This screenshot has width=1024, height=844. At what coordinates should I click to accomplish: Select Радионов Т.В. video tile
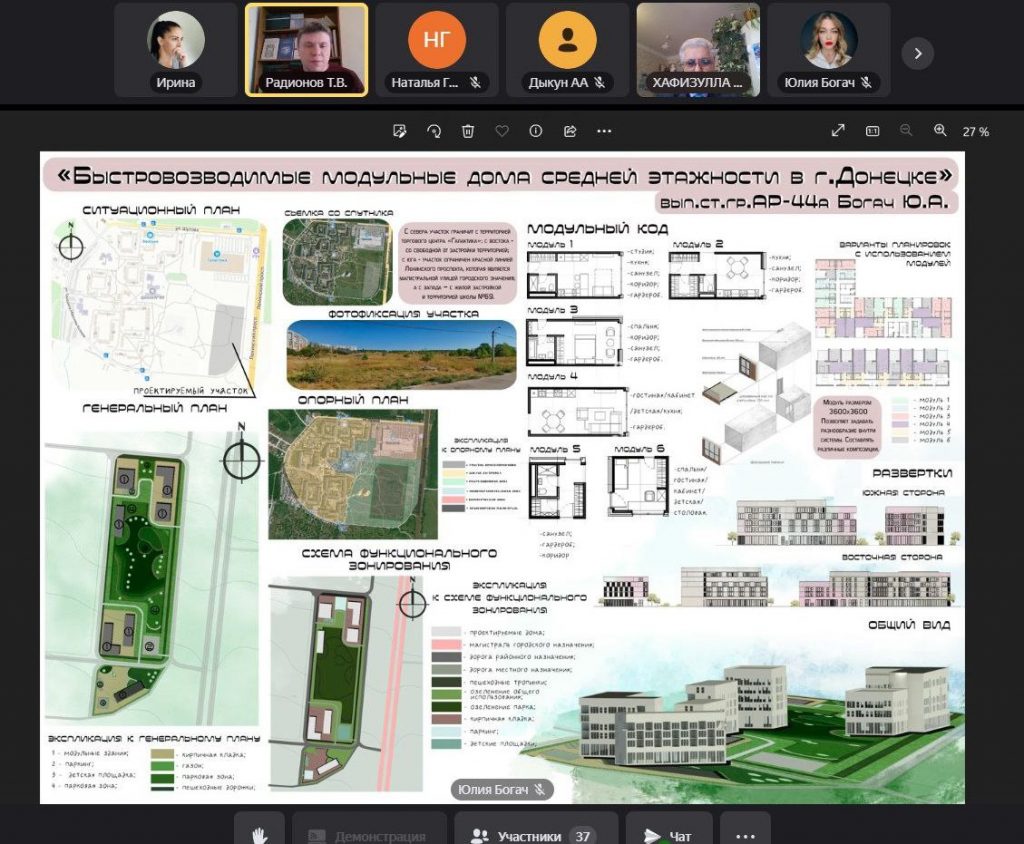click(x=306, y=49)
